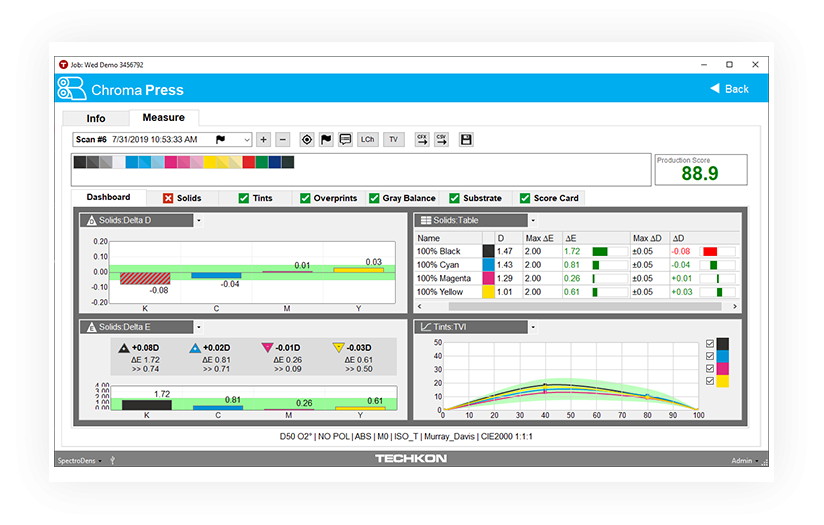Click the Back button

tap(729, 89)
